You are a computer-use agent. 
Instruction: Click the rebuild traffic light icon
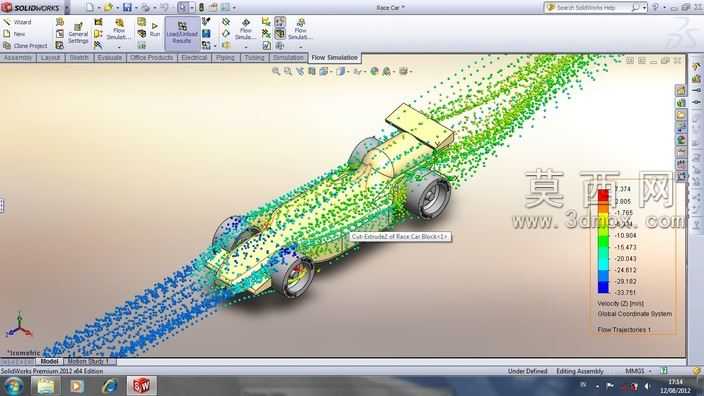pyautogui.click(x=201, y=7)
